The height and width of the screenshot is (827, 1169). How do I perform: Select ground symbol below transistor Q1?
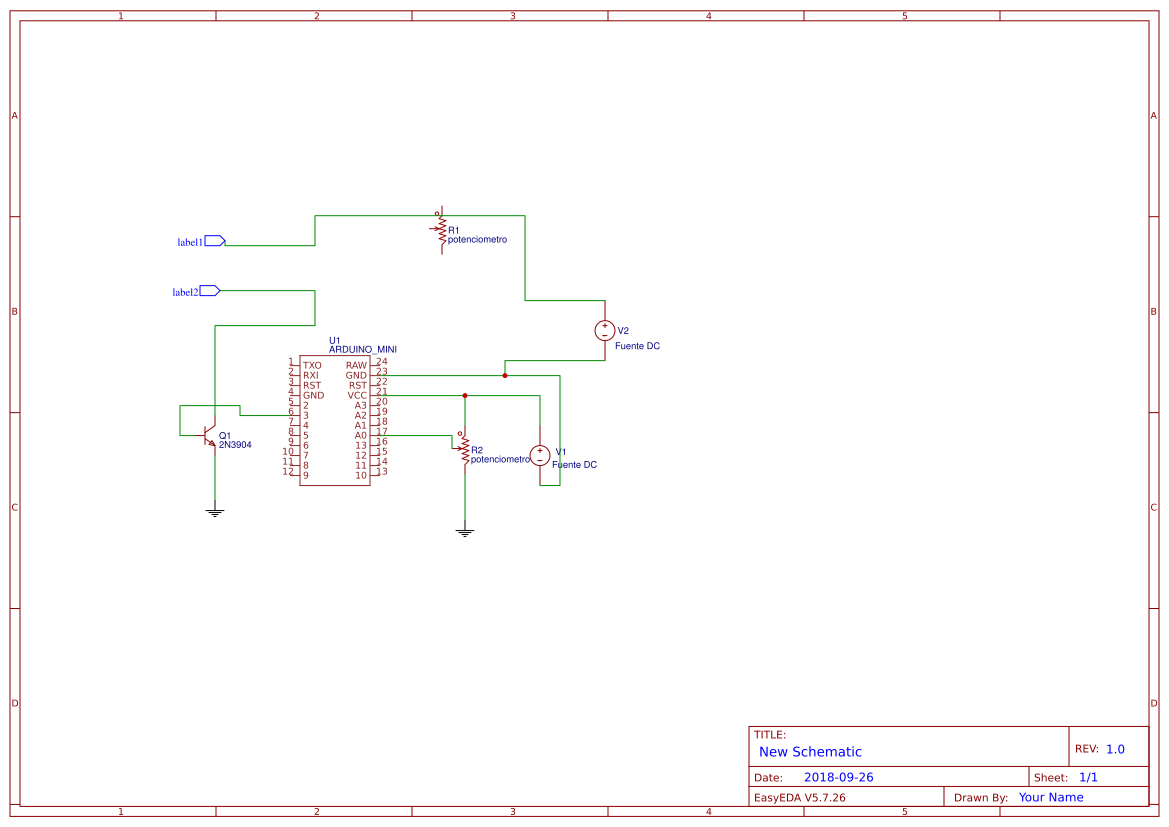click(215, 512)
